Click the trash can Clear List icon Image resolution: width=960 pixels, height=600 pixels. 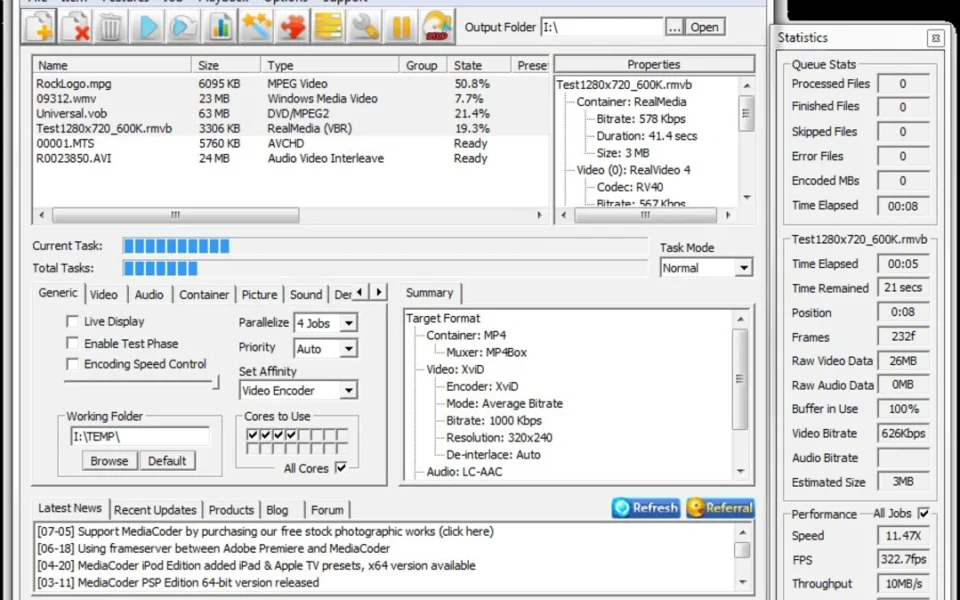point(111,27)
